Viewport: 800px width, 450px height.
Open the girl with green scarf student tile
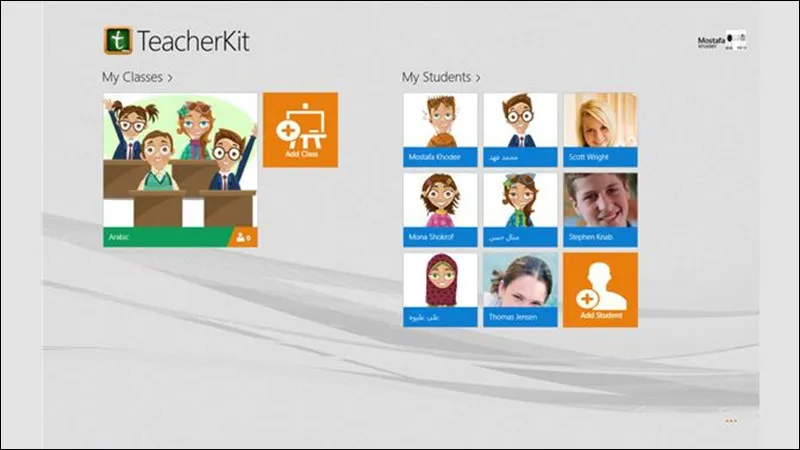click(x=520, y=210)
